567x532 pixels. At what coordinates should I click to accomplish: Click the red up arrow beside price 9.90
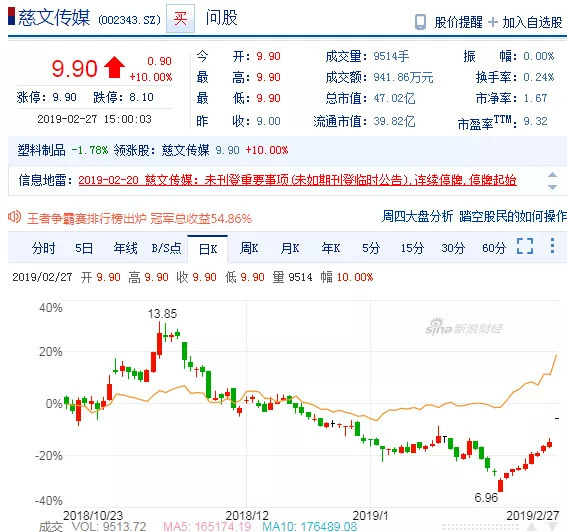[114, 67]
